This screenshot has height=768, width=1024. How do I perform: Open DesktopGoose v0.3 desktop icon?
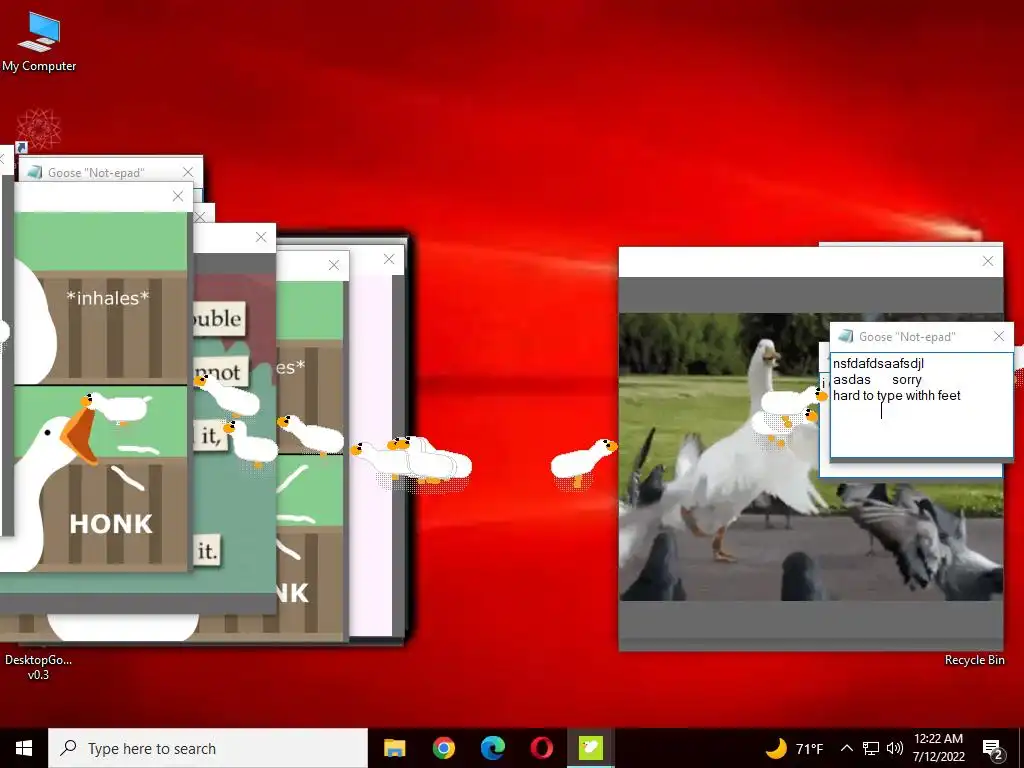pos(38,667)
